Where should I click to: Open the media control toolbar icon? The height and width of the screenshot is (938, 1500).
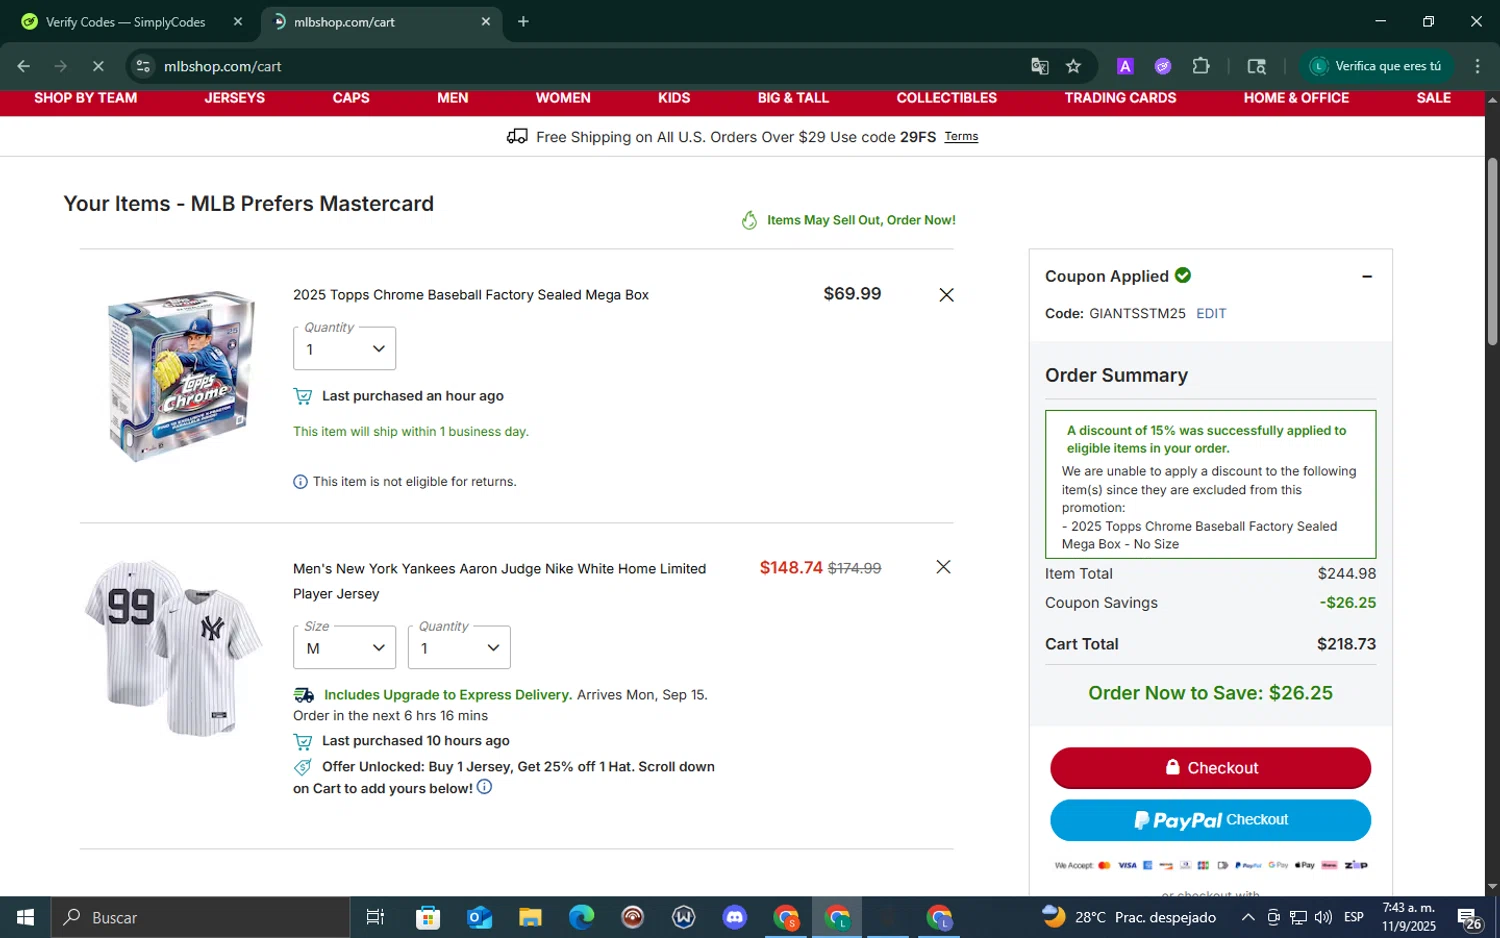(x=1257, y=66)
